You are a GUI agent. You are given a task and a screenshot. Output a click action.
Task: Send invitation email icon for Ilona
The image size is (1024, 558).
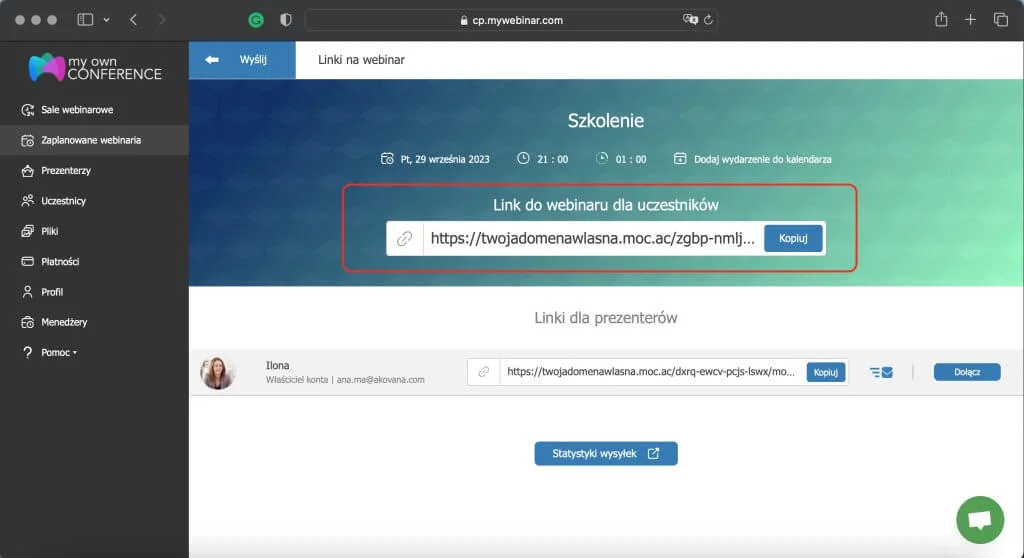[x=881, y=372]
